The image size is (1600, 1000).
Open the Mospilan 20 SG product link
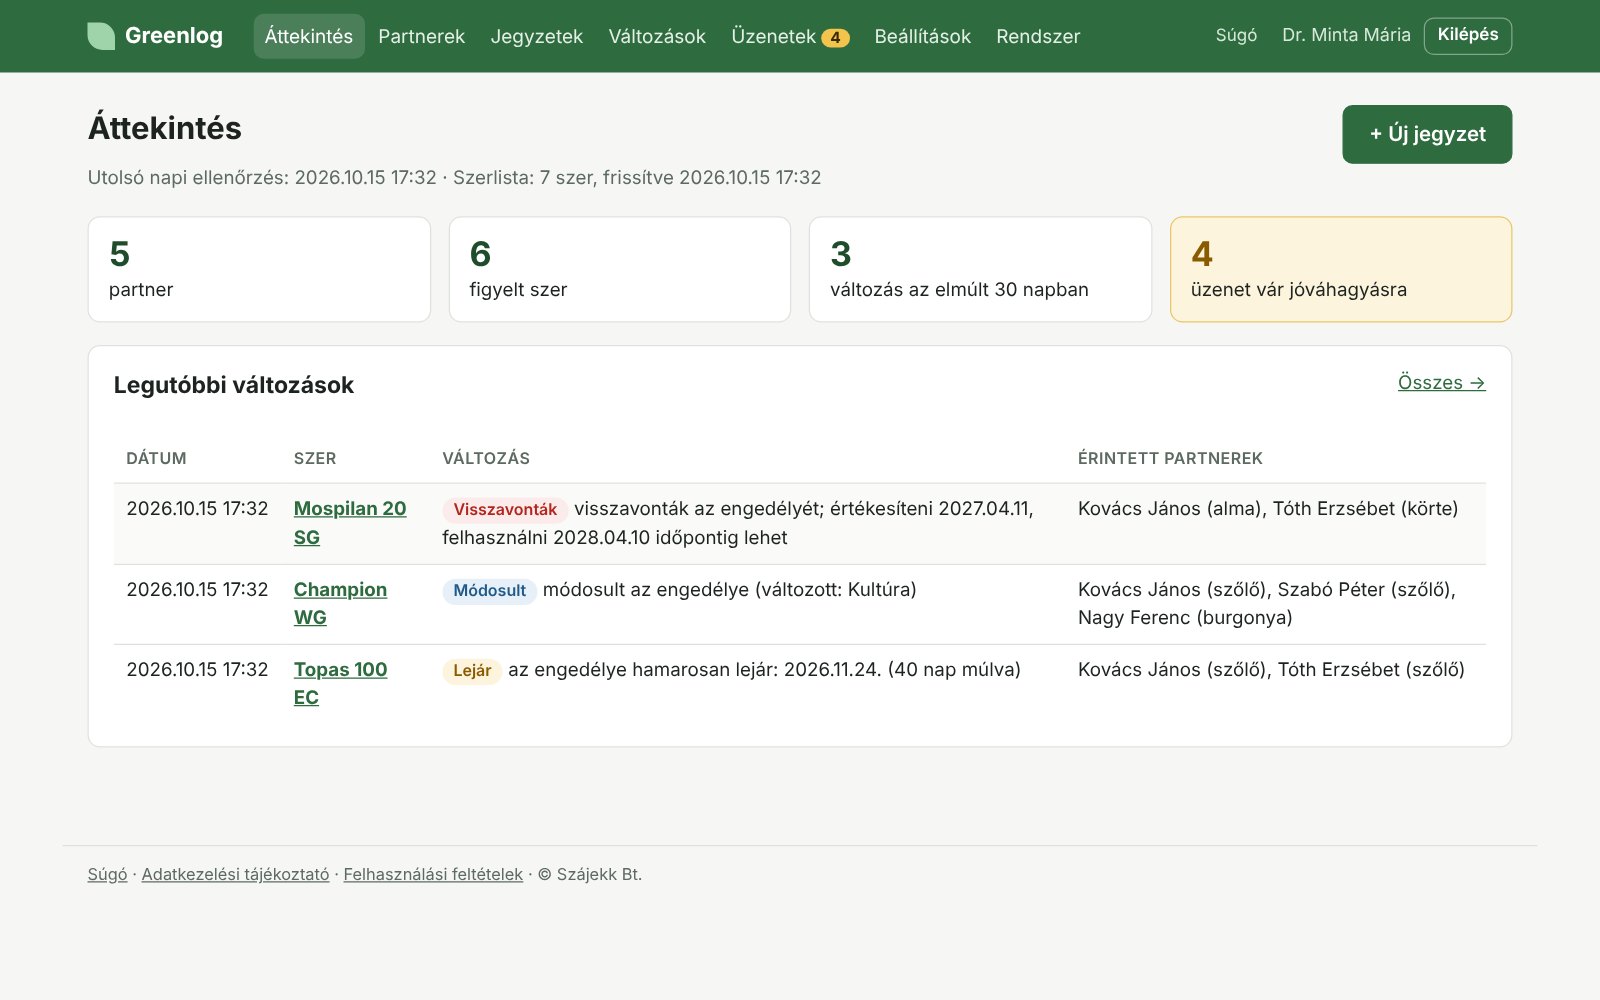350,523
